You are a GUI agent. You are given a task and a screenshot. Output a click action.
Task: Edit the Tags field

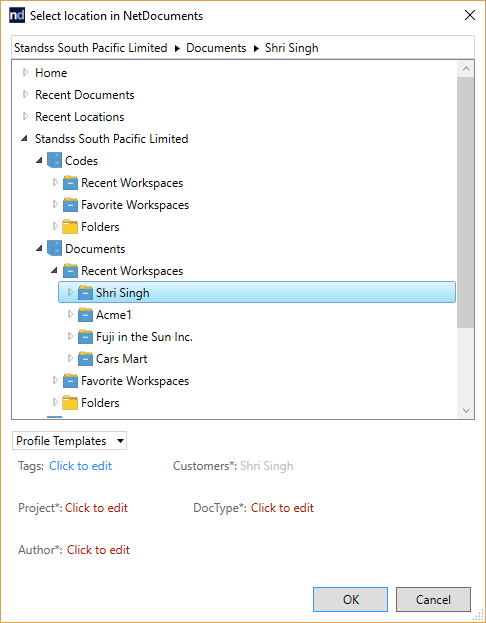point(81,466)
